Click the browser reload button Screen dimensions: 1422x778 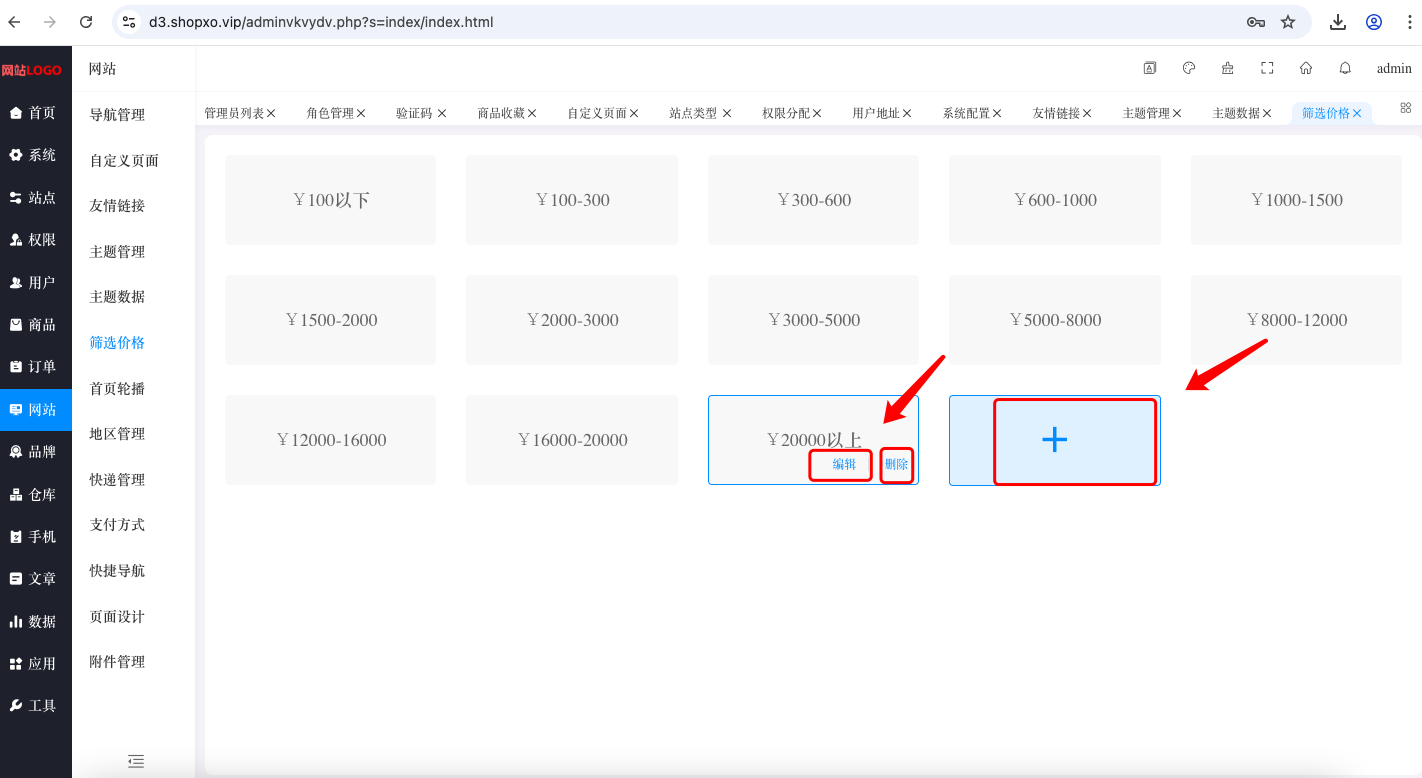click(86, 22)
